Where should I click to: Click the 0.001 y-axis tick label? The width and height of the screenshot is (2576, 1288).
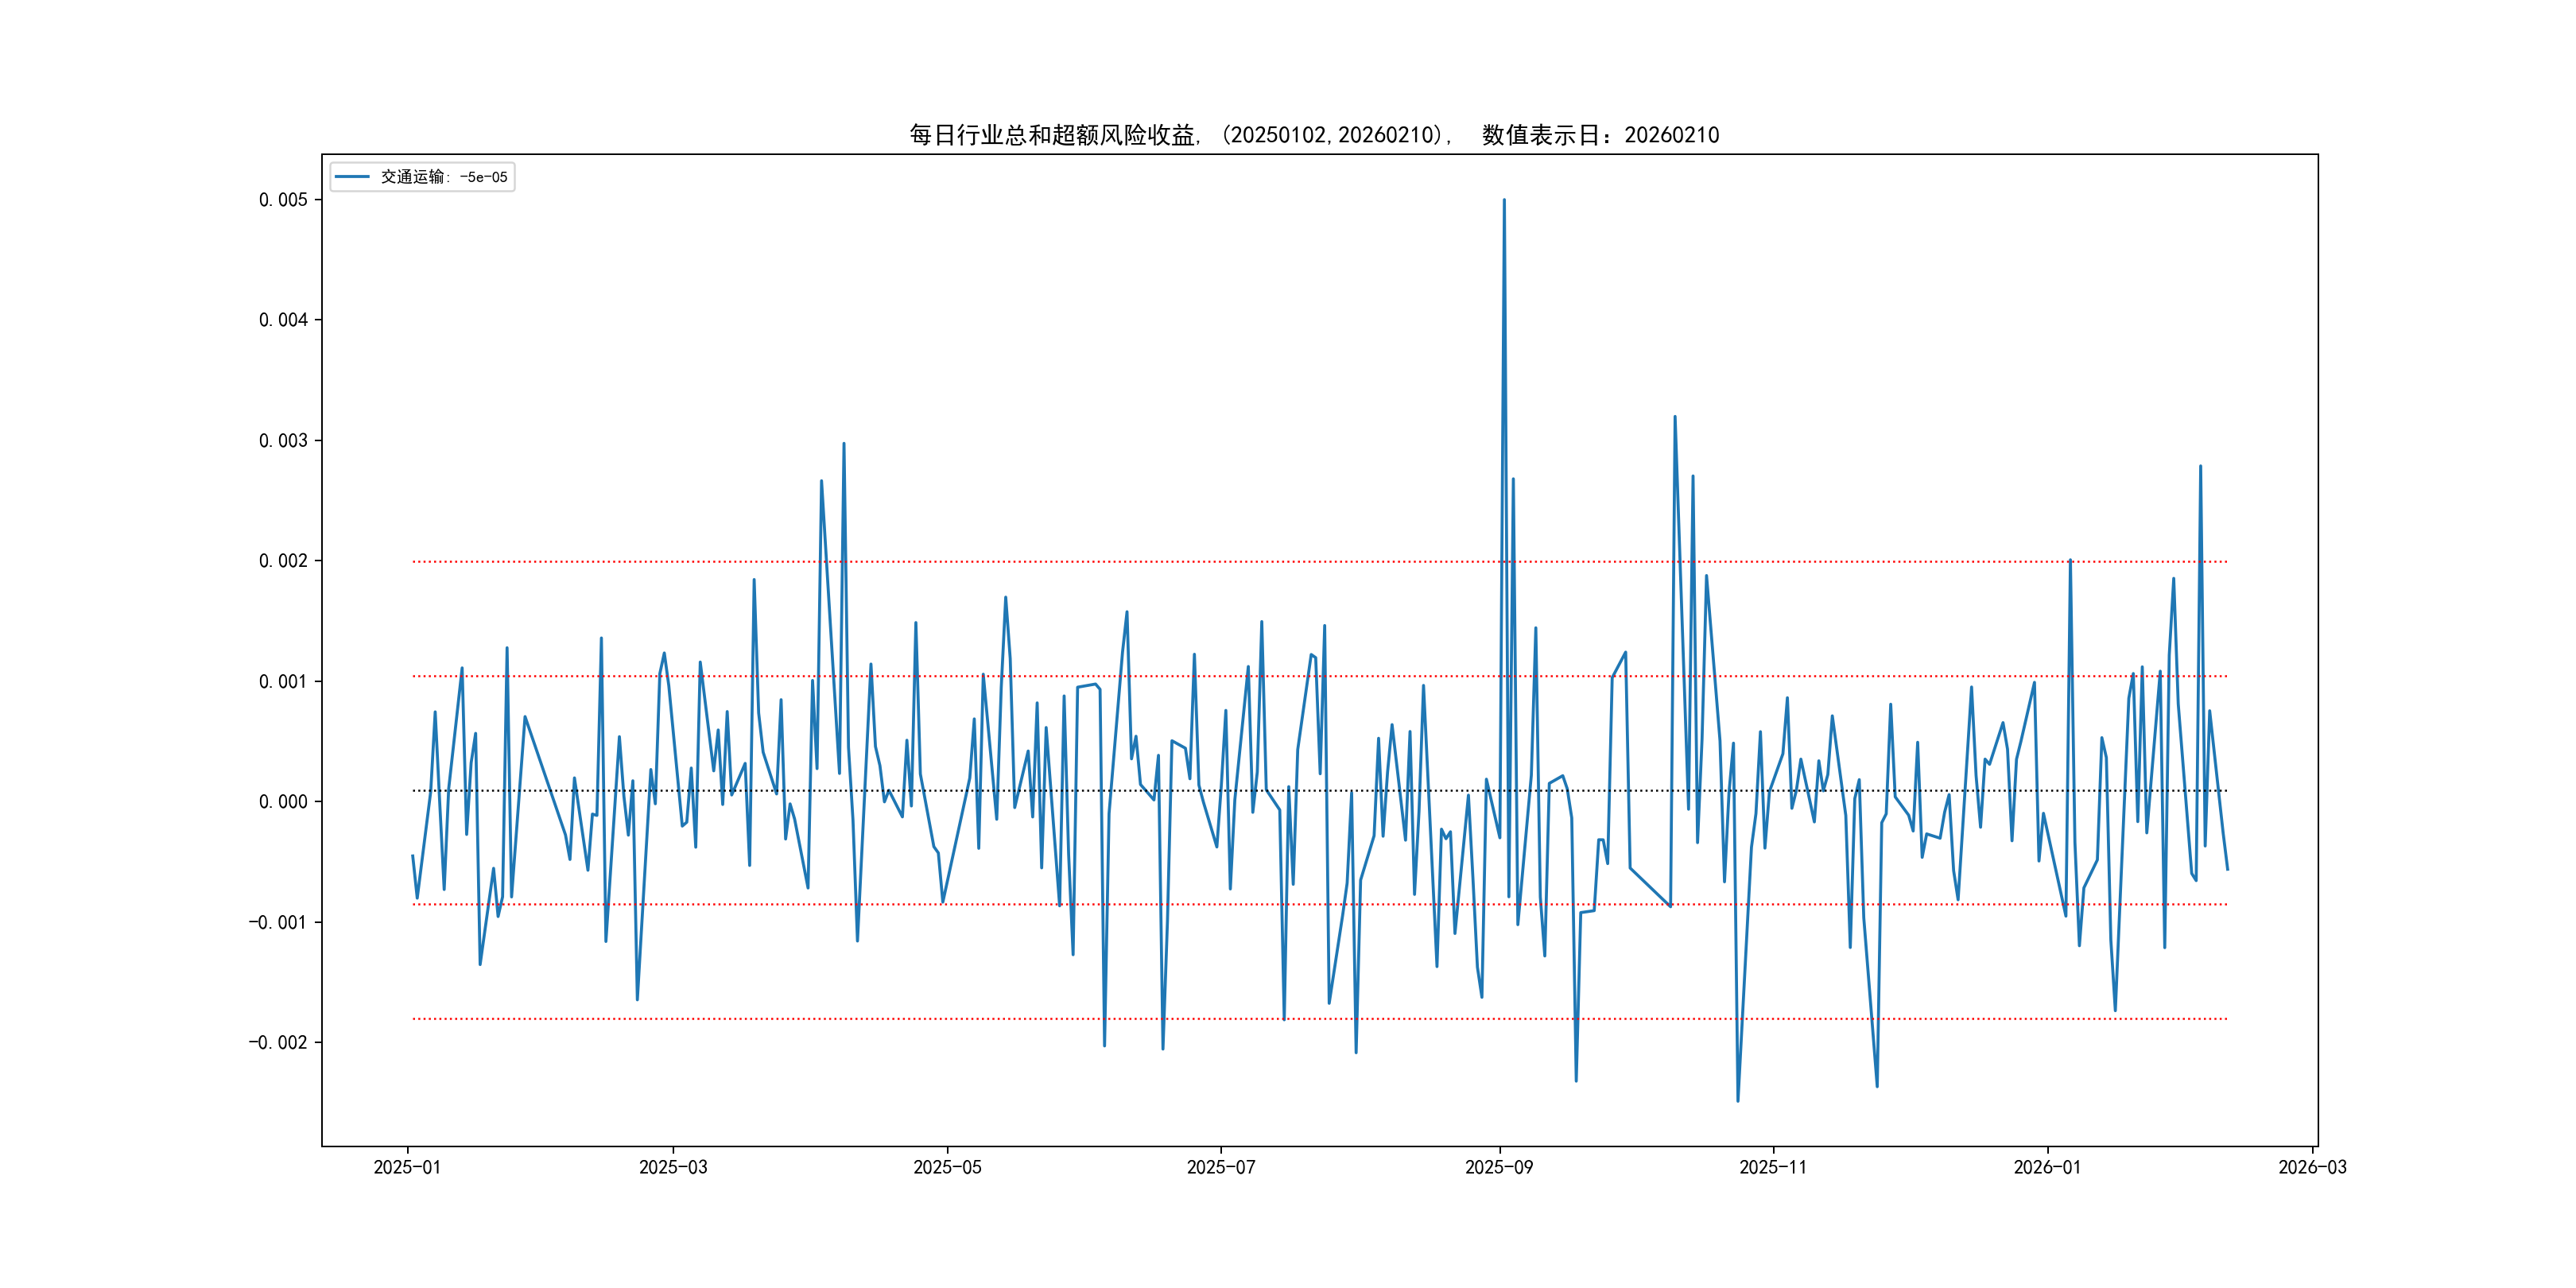point(283,682)
